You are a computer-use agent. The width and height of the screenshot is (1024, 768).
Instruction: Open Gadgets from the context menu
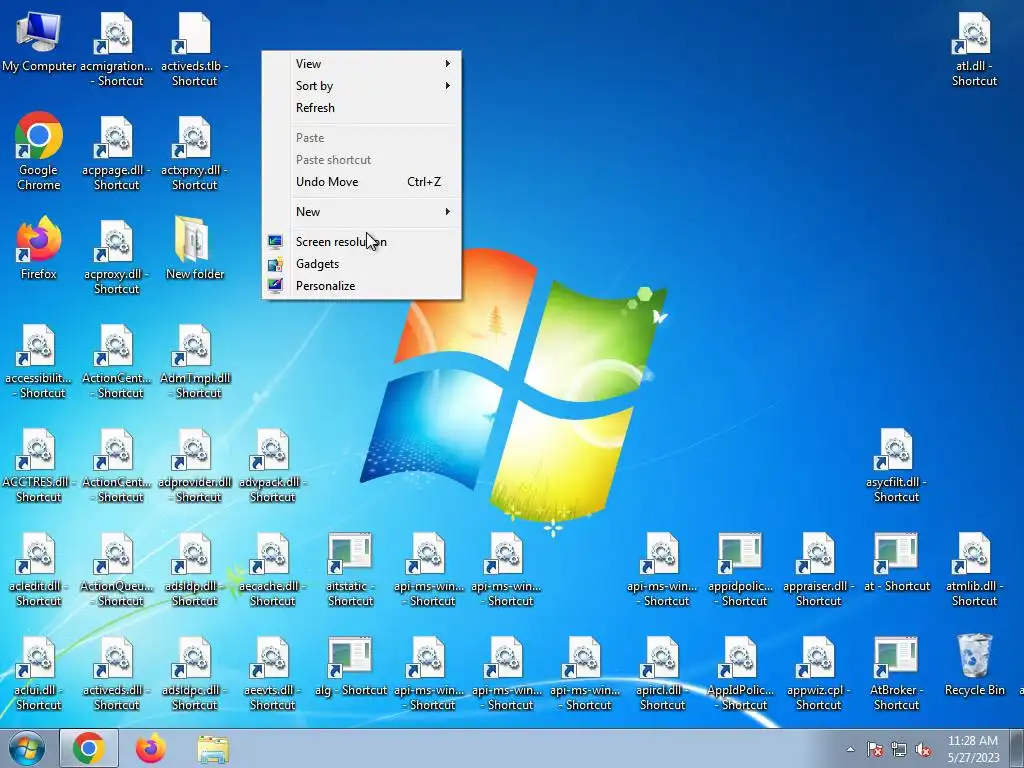tap(362, 264)
